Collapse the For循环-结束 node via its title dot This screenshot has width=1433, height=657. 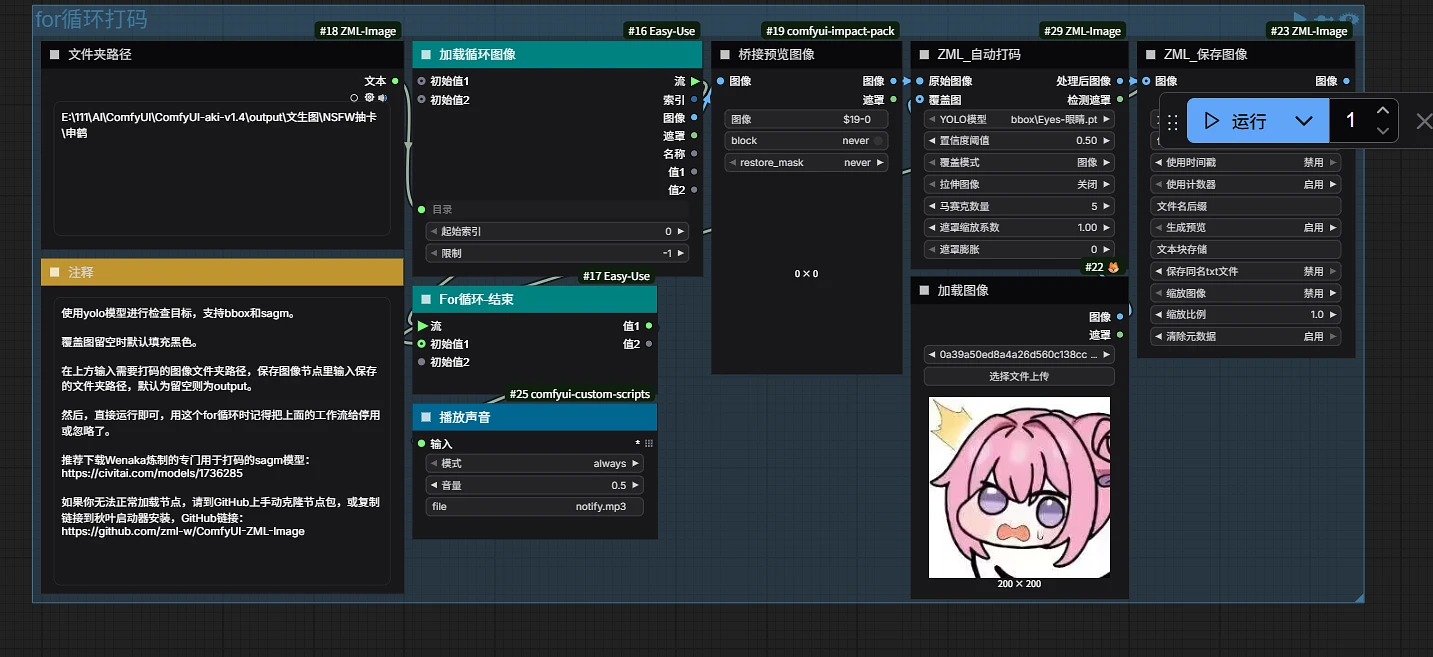(427, 299)
